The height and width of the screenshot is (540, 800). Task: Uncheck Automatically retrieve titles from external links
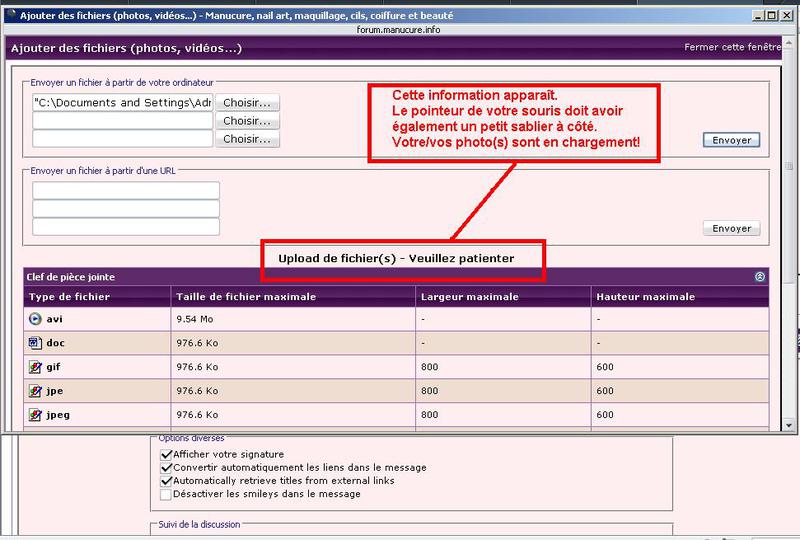click(x=166, y=481)
